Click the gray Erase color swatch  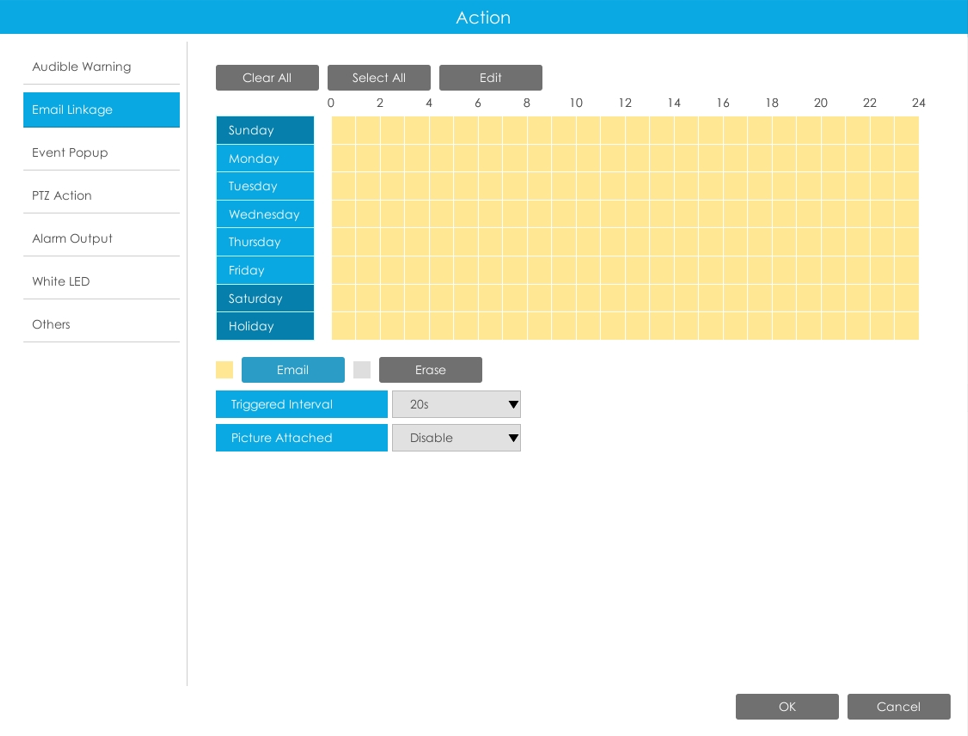[x=362, y=370]
